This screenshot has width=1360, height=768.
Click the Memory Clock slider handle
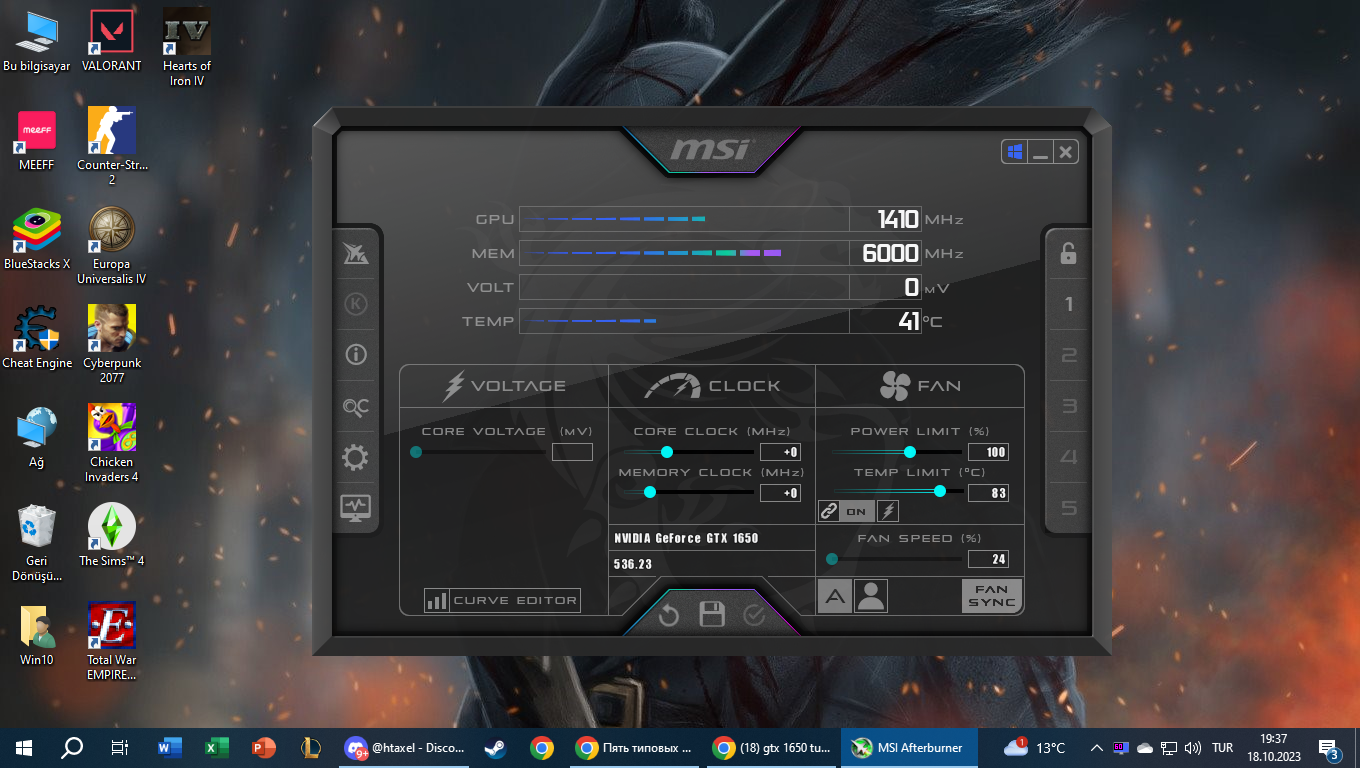pyautogui.click(x=650, y=492)
